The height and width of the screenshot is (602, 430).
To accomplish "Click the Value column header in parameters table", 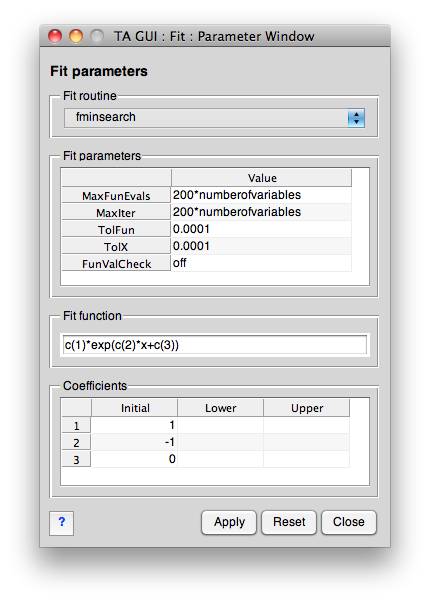I will (261, 178).
